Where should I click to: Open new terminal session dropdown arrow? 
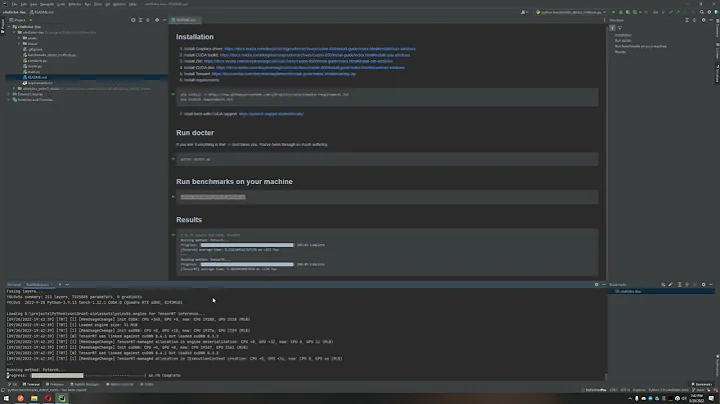coord(67,285)
